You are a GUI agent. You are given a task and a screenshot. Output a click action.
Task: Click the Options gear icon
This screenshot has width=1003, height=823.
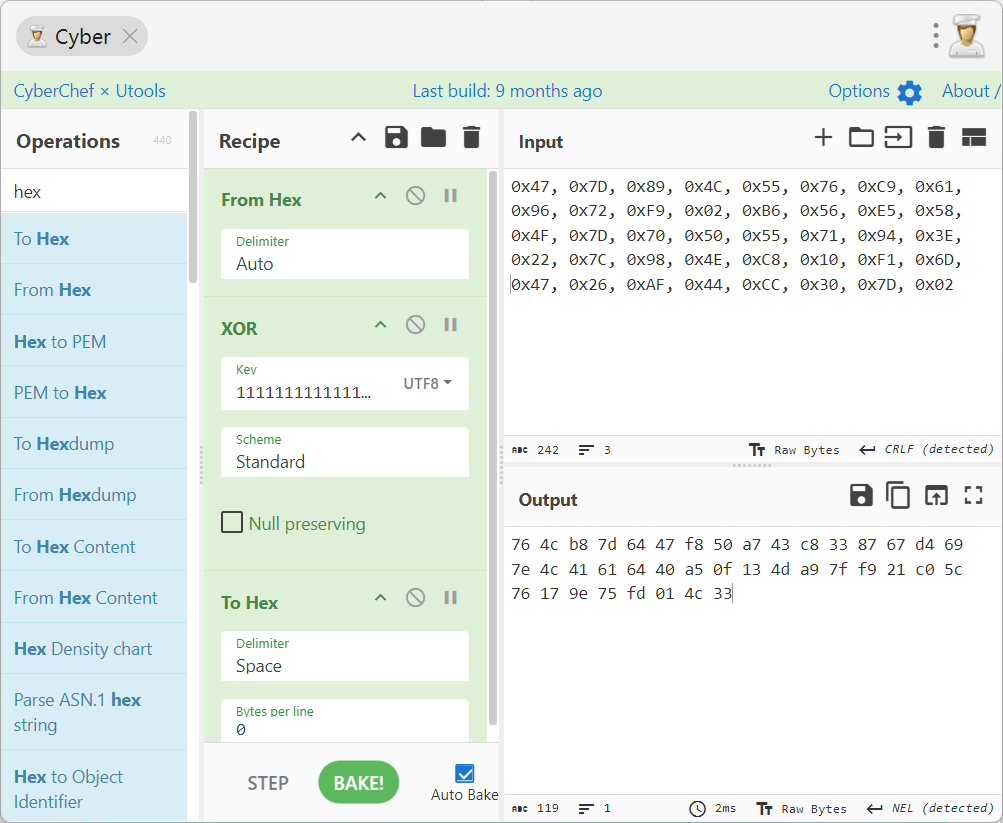pyautogui.click(x=909, y=93)
